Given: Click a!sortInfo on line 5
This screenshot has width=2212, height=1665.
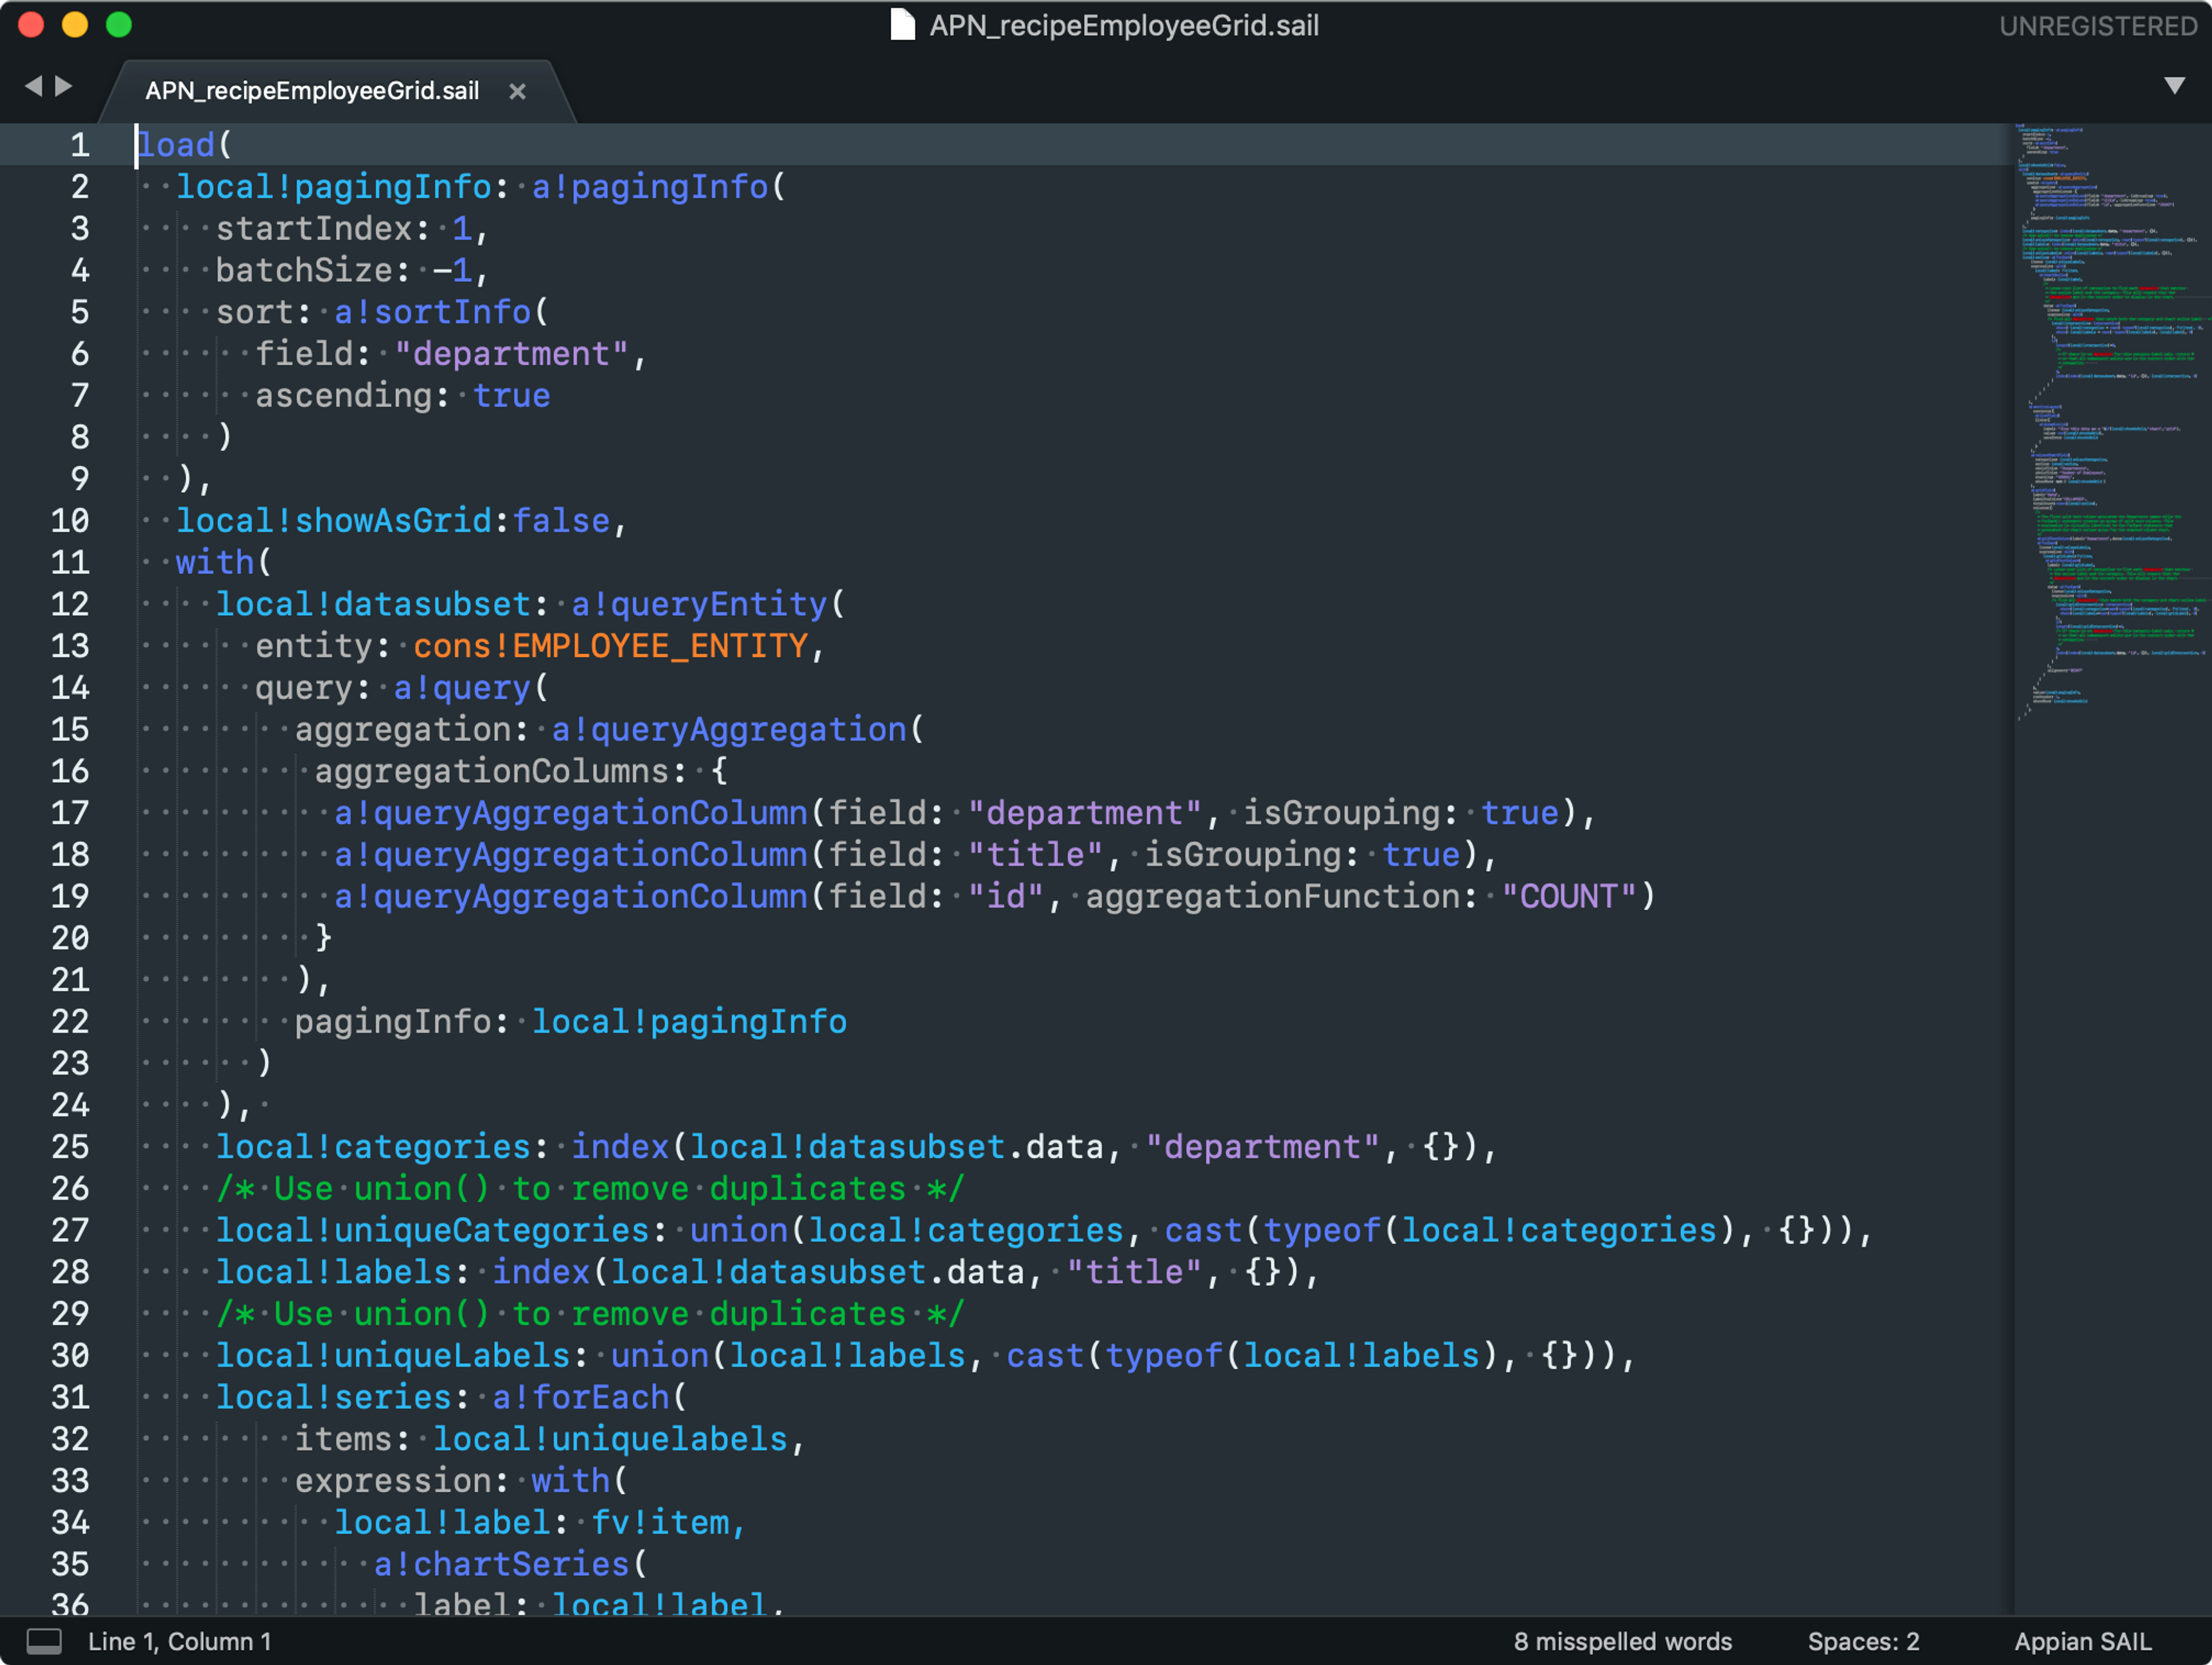Looking at the screenshot, I should point(432,313).
